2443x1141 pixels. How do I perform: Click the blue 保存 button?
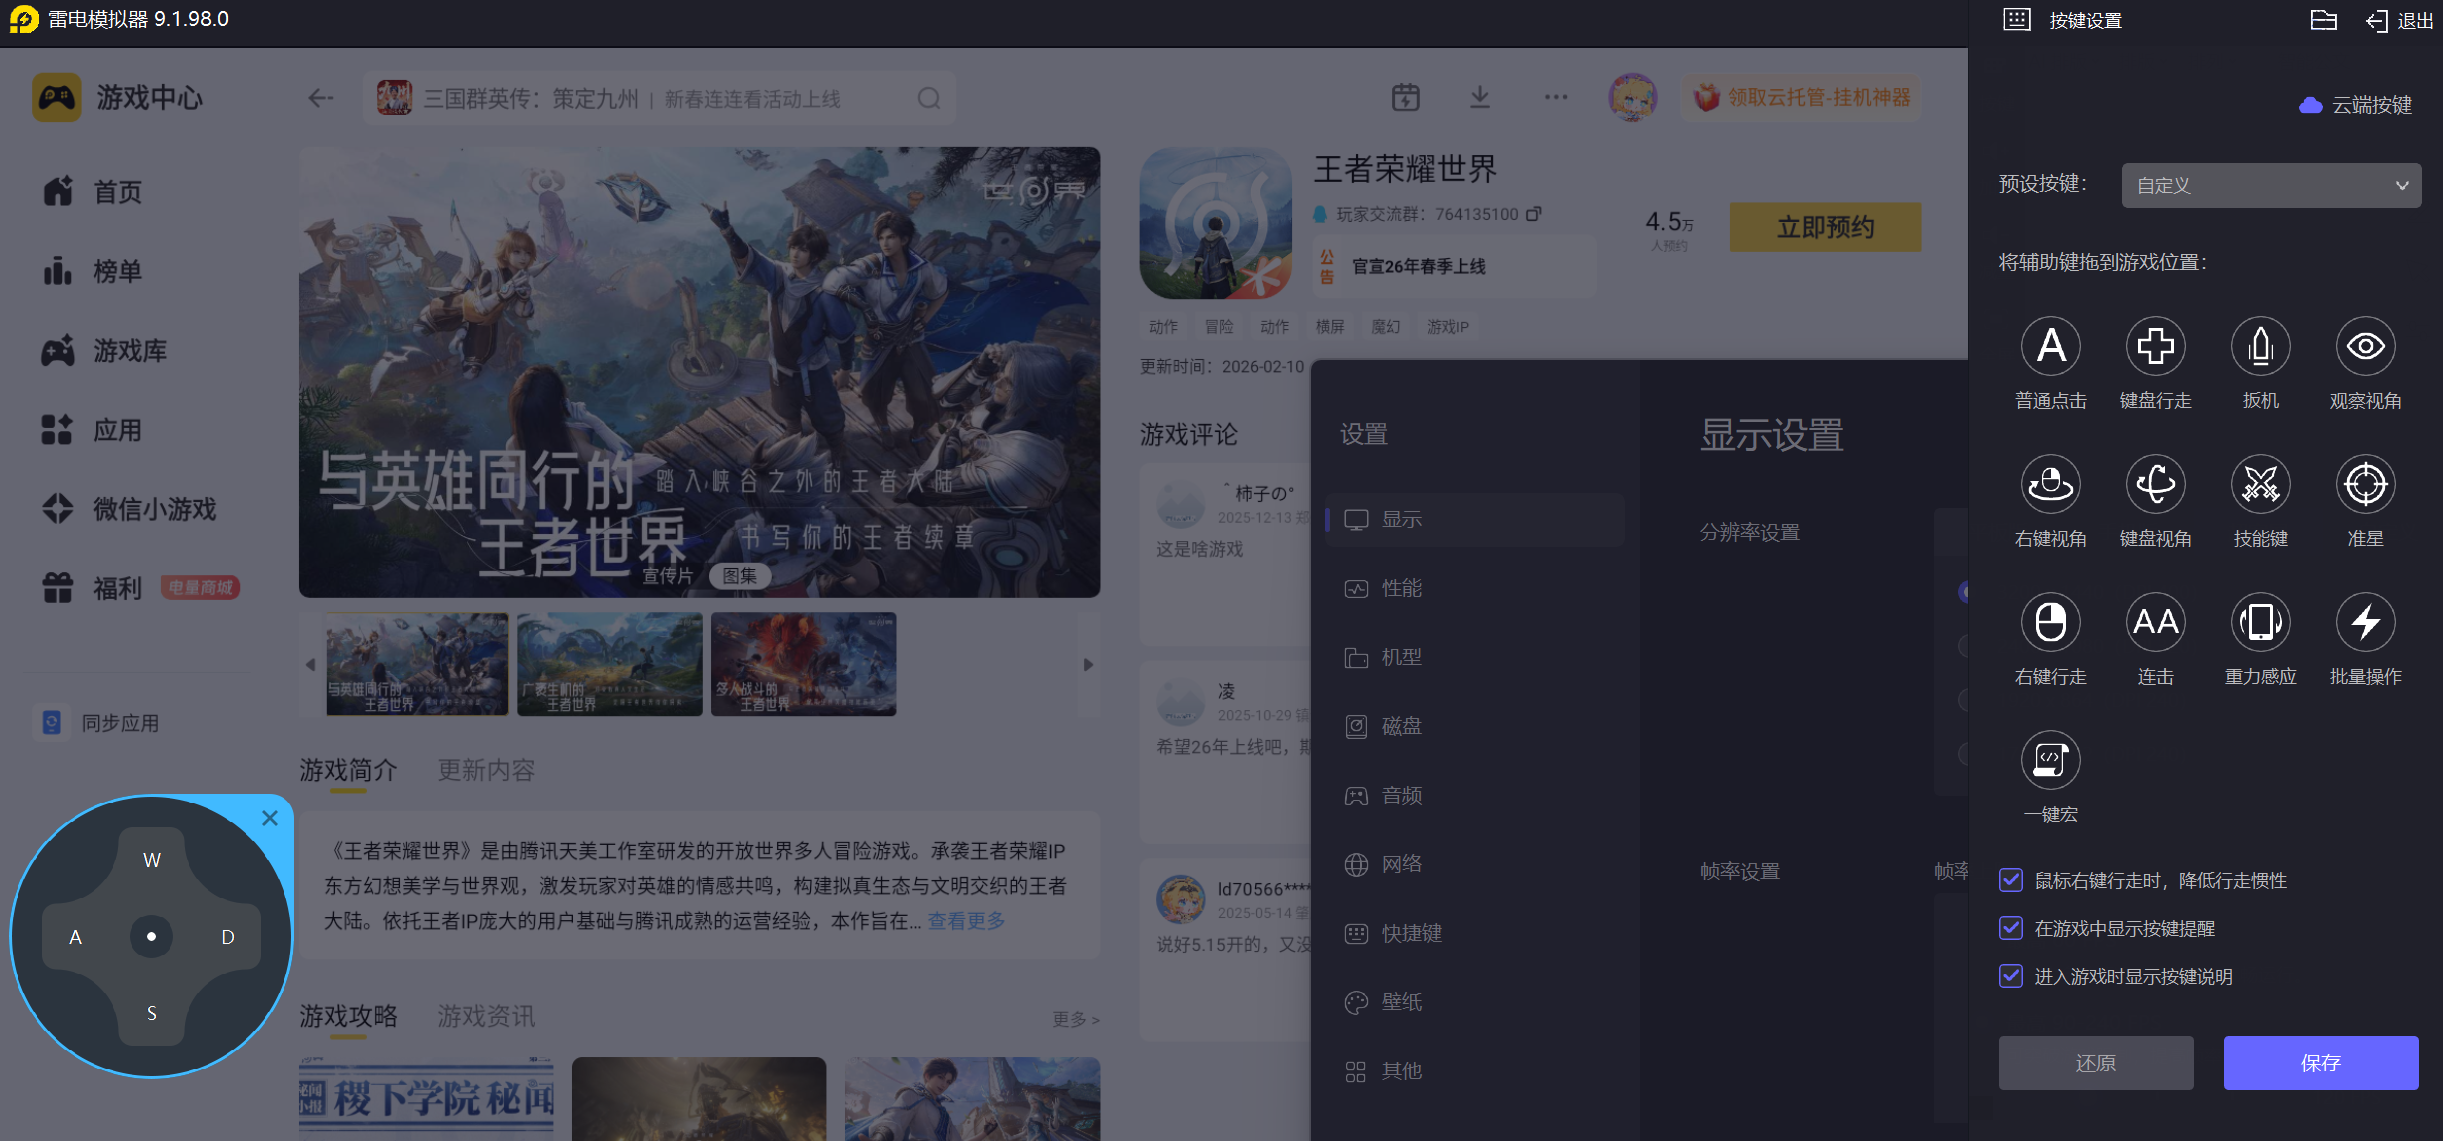click(x=2320, y=1063)
